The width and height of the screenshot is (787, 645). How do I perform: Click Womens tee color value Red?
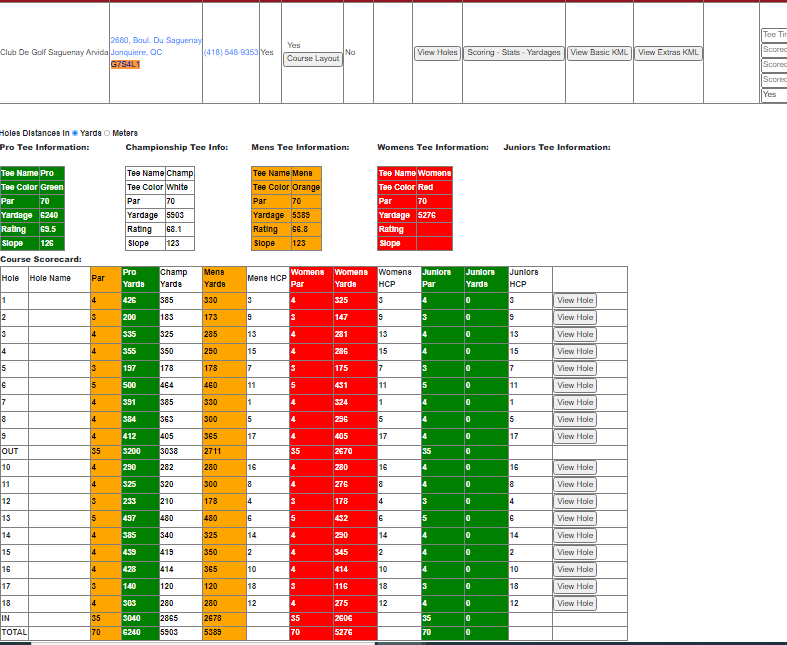click(425, 187)
